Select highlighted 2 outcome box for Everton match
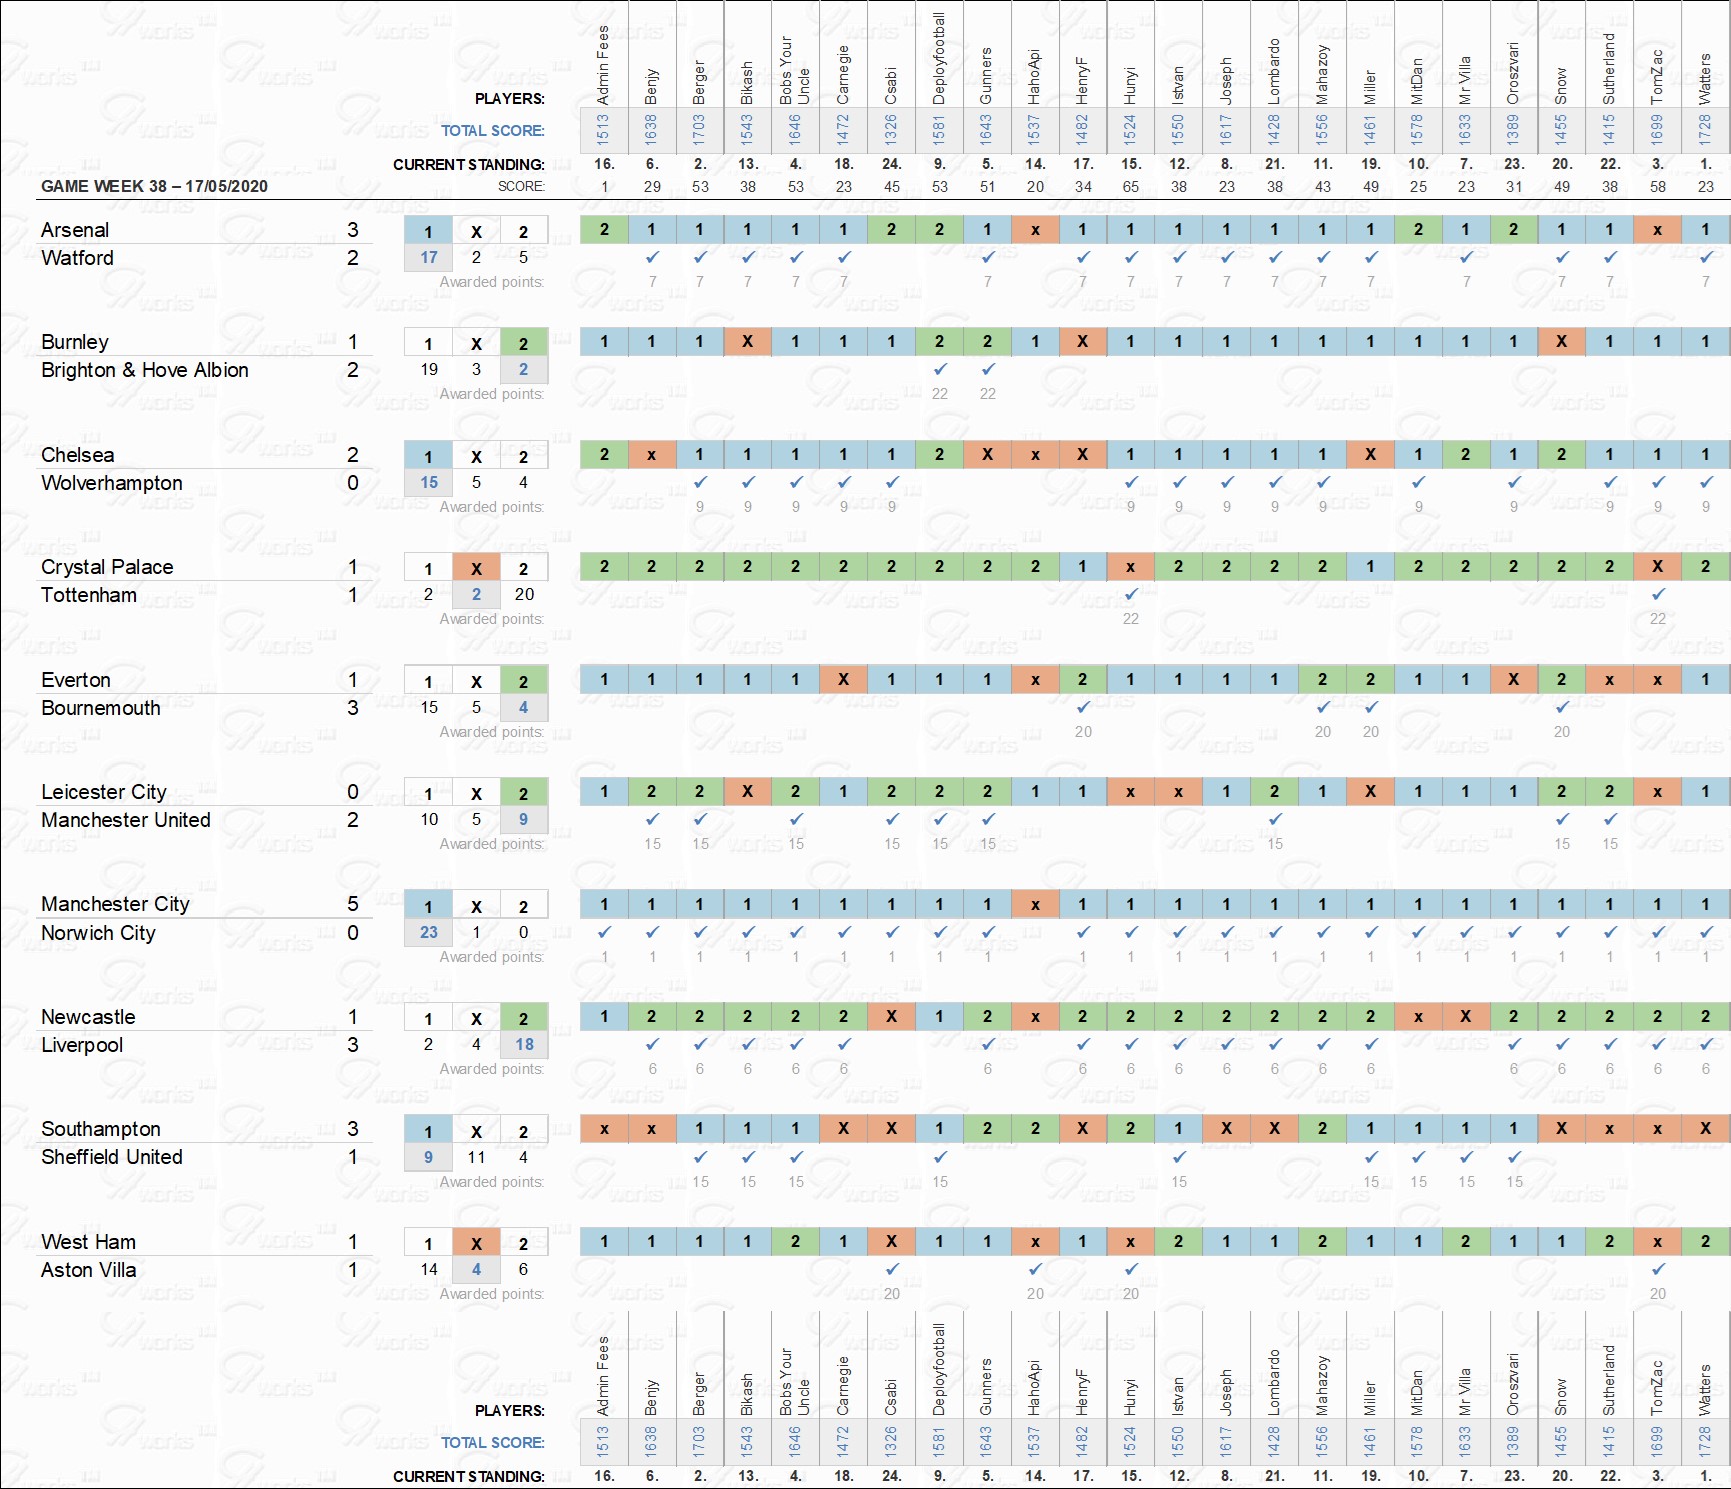Image resolution: width=1731 pixels, height=1489 pixels. click(523, 681)
